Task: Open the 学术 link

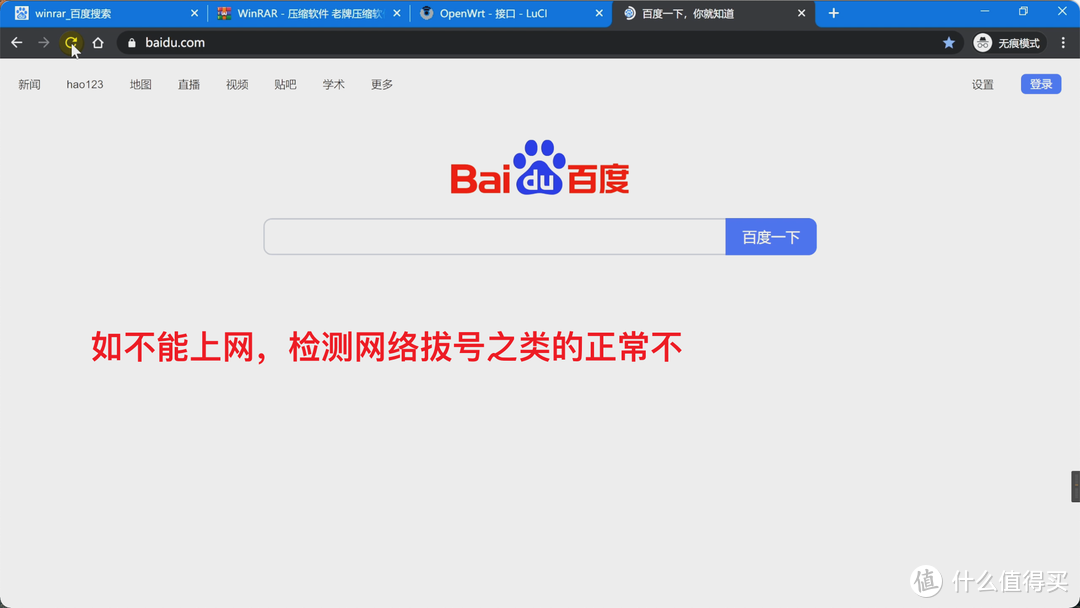Action: coord(333,85)
